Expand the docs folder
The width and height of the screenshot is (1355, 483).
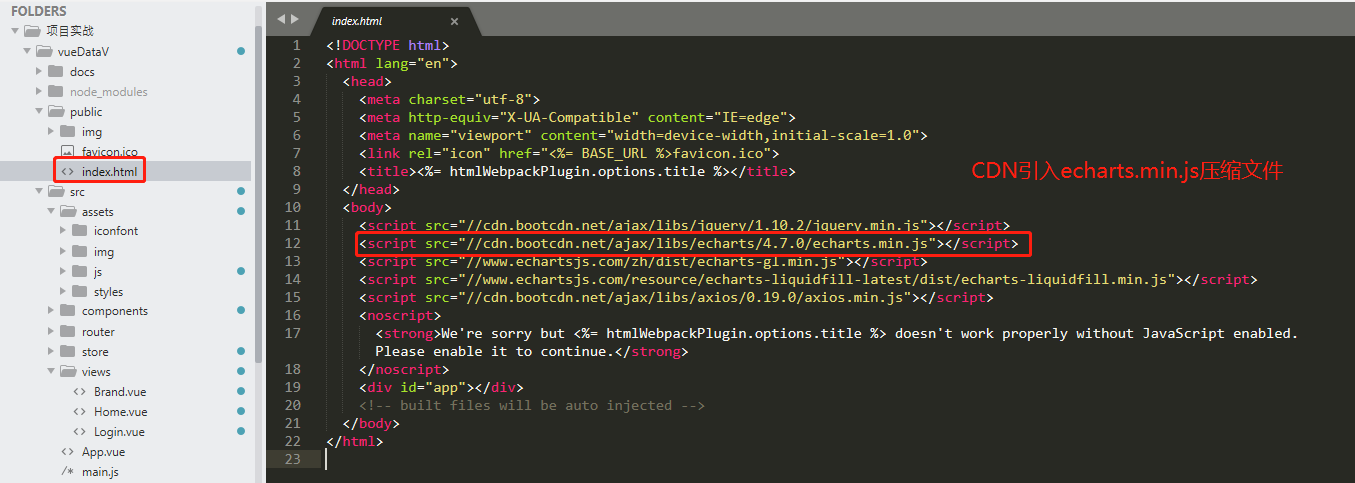click(x=40, y=71)
